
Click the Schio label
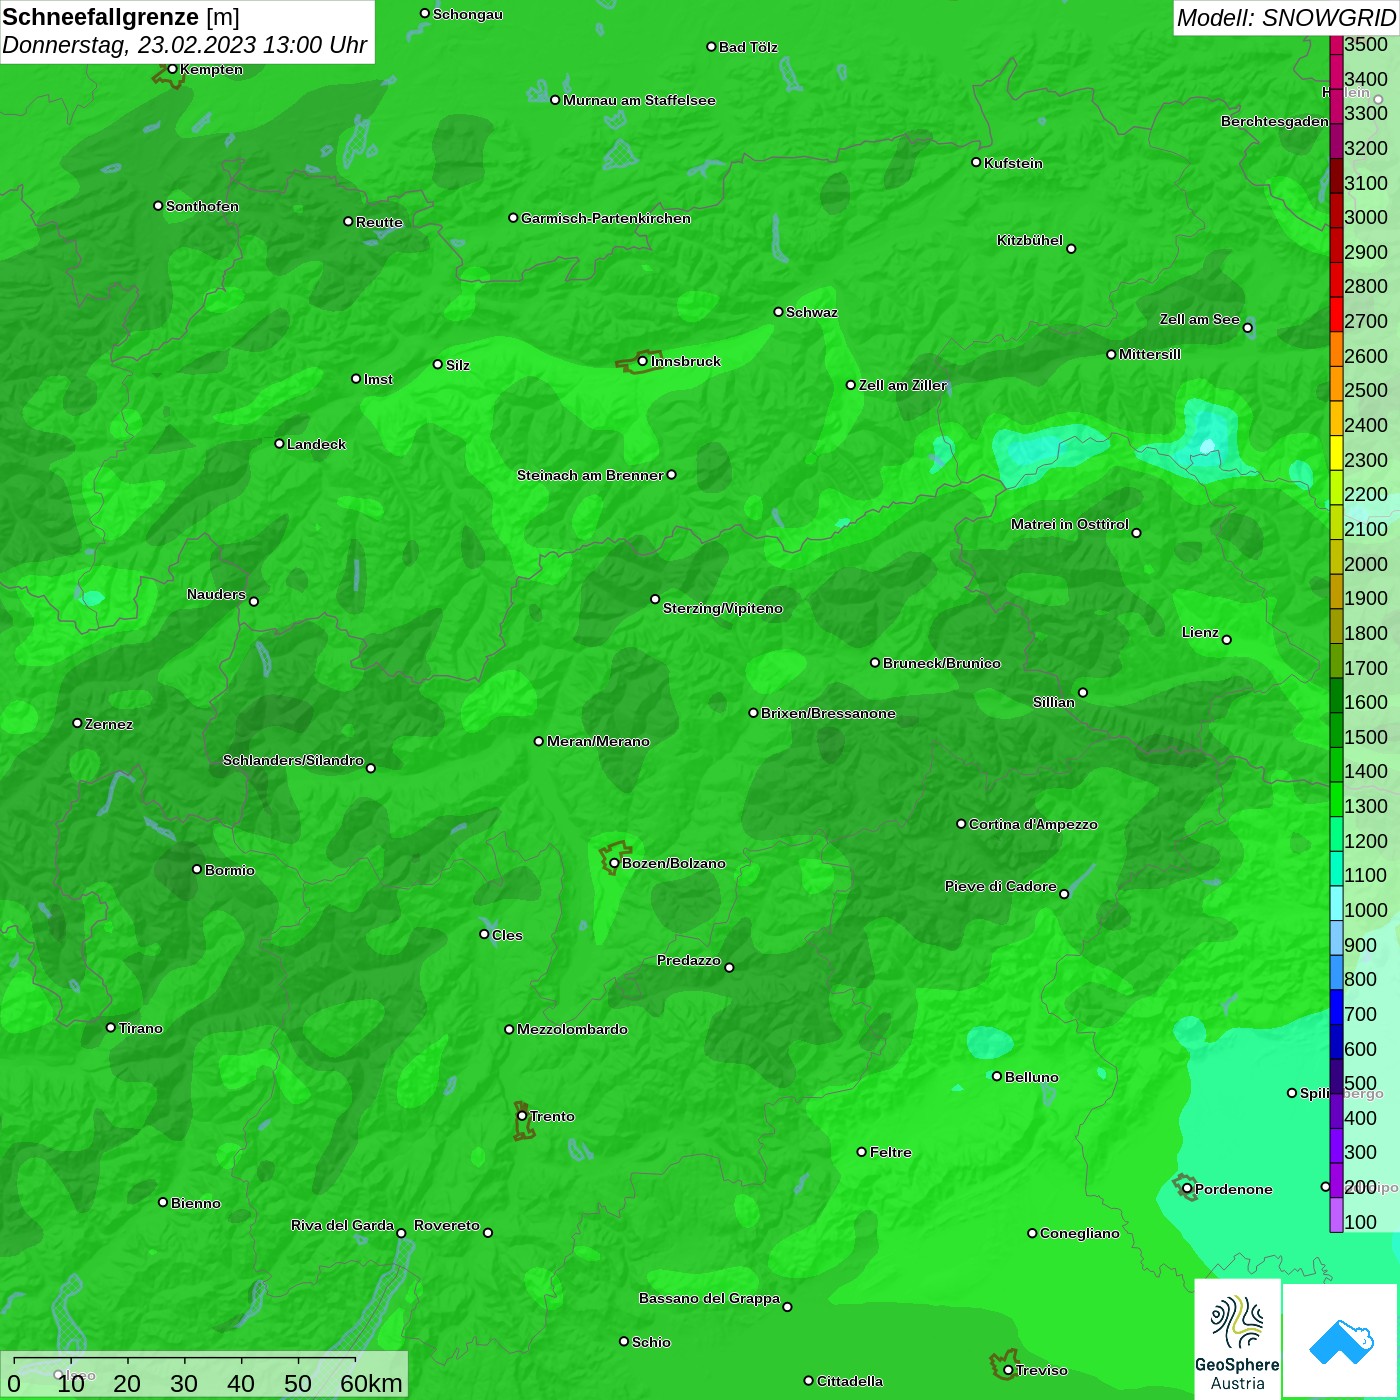pos(651,1342)
